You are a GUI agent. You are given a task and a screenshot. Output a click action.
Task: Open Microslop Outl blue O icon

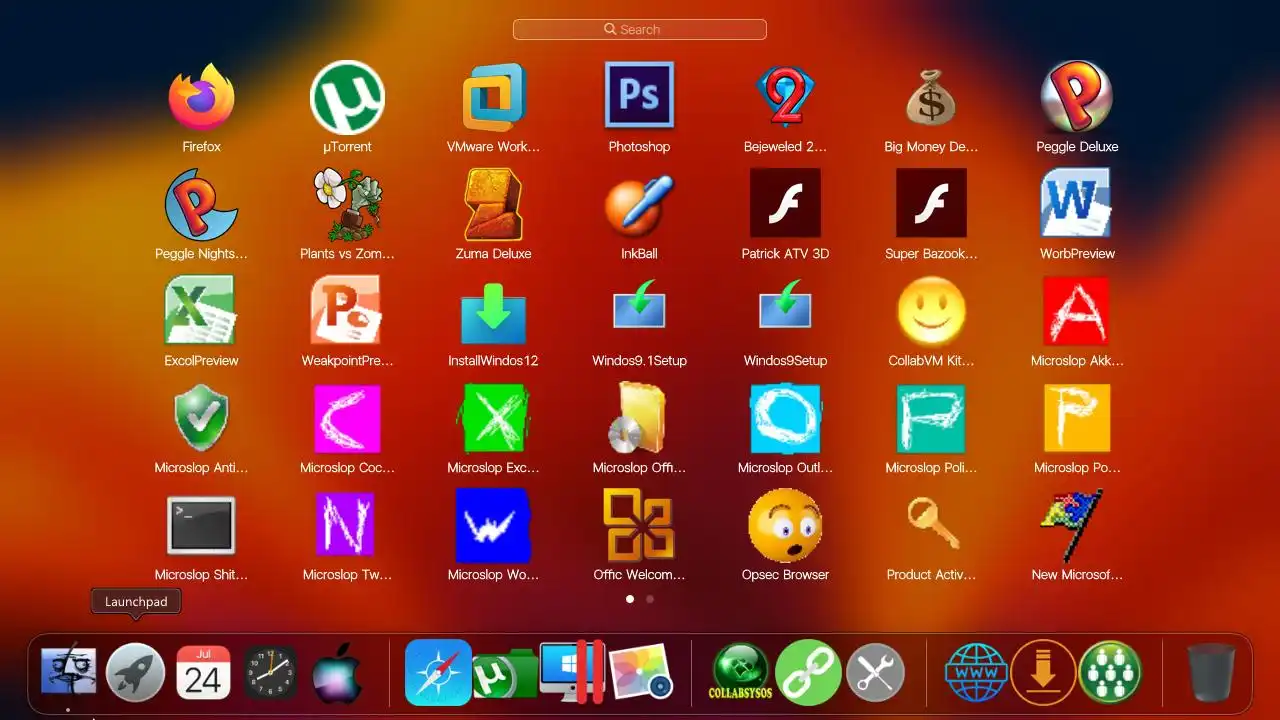[785, 419]
